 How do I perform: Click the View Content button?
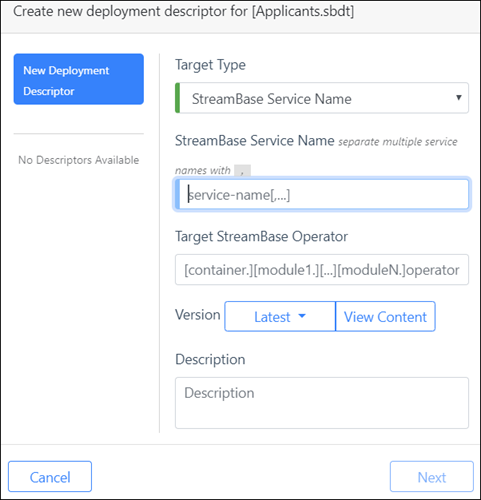pos(385,316)
